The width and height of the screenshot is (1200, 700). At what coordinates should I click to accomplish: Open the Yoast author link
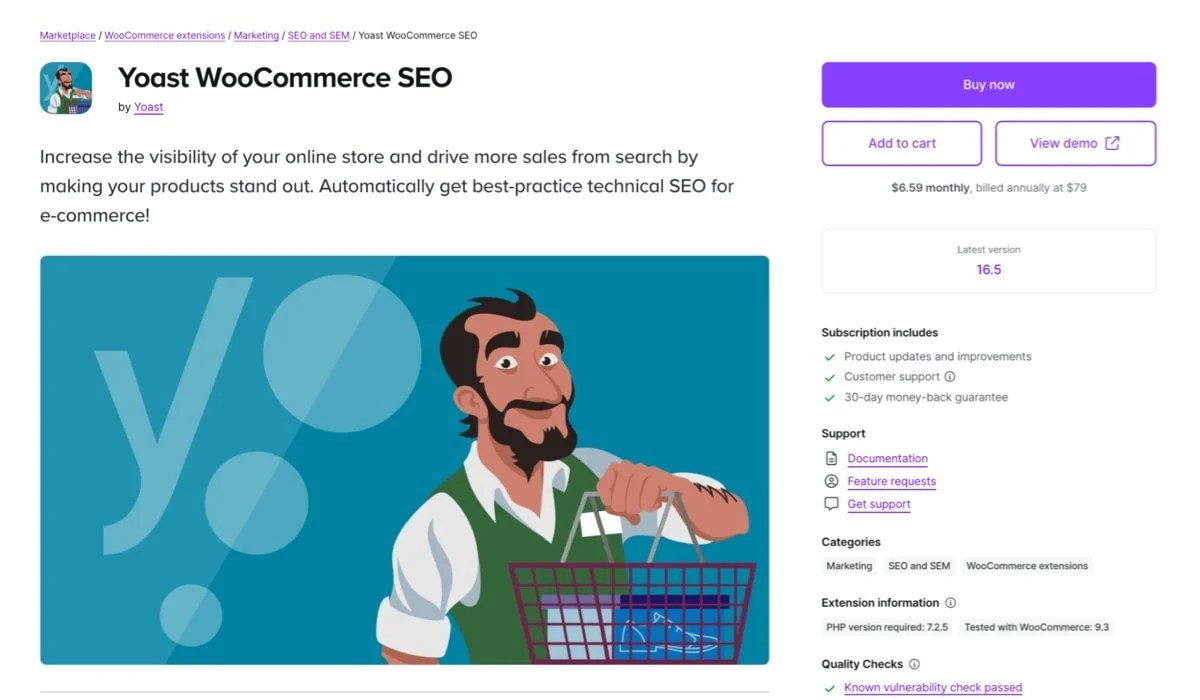click(148, 107)
